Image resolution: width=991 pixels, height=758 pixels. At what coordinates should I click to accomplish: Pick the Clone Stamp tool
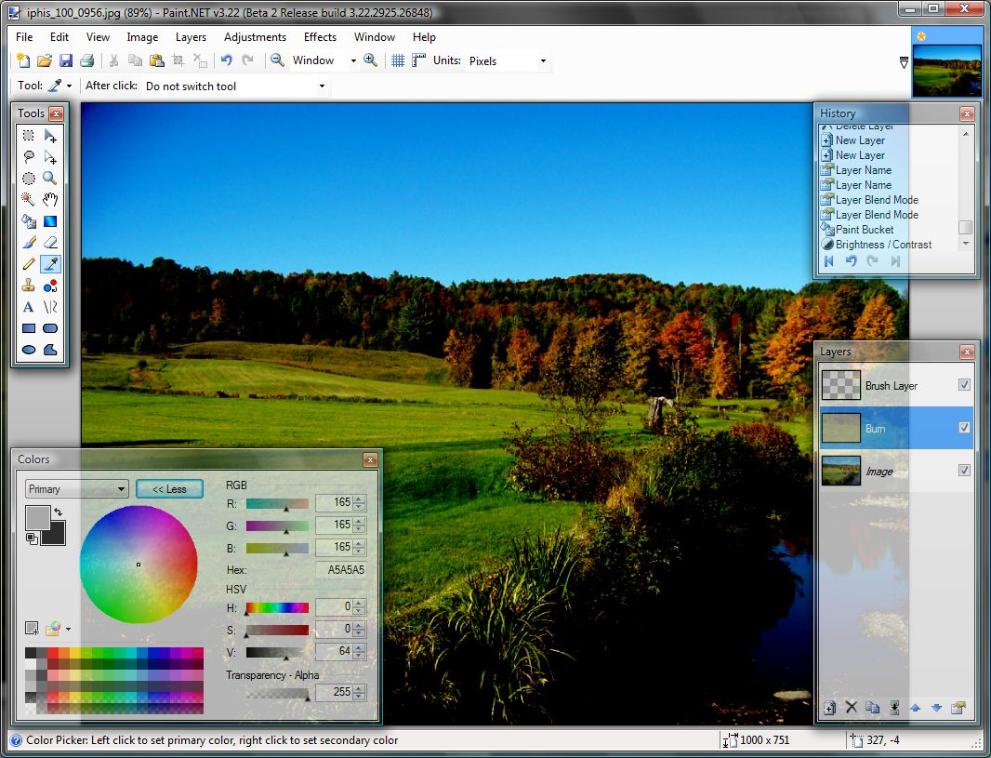[28, 285]
